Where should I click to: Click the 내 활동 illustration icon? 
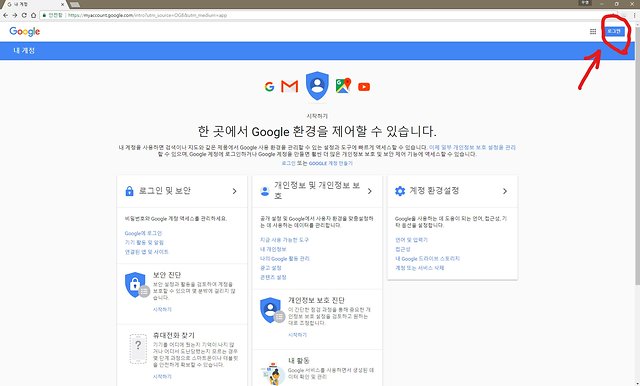273,373
